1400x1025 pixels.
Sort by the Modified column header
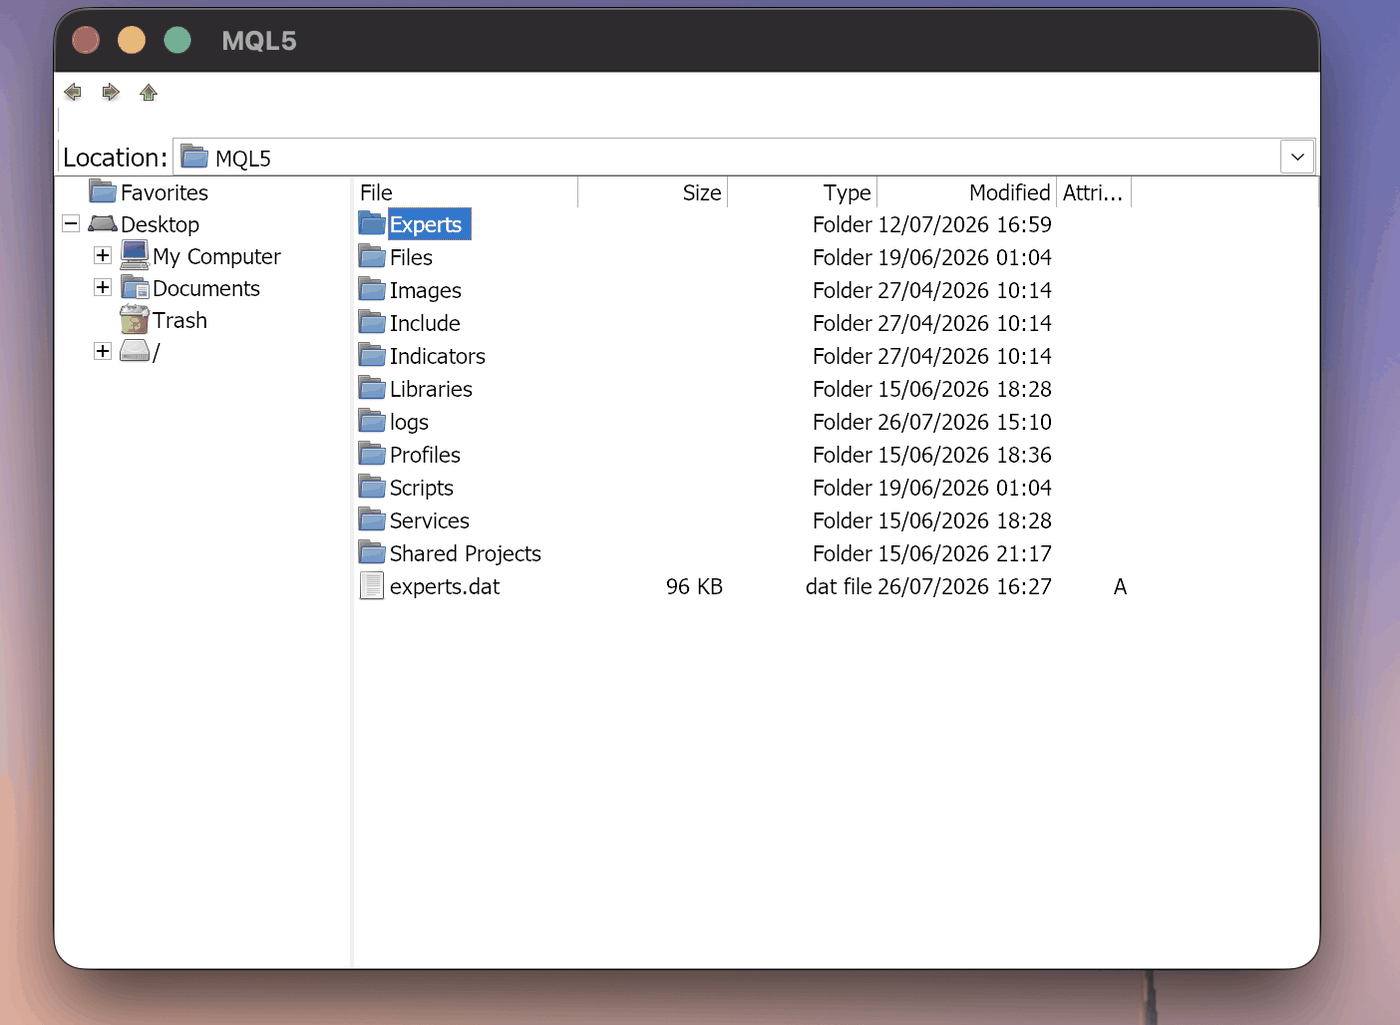point(966,192)
